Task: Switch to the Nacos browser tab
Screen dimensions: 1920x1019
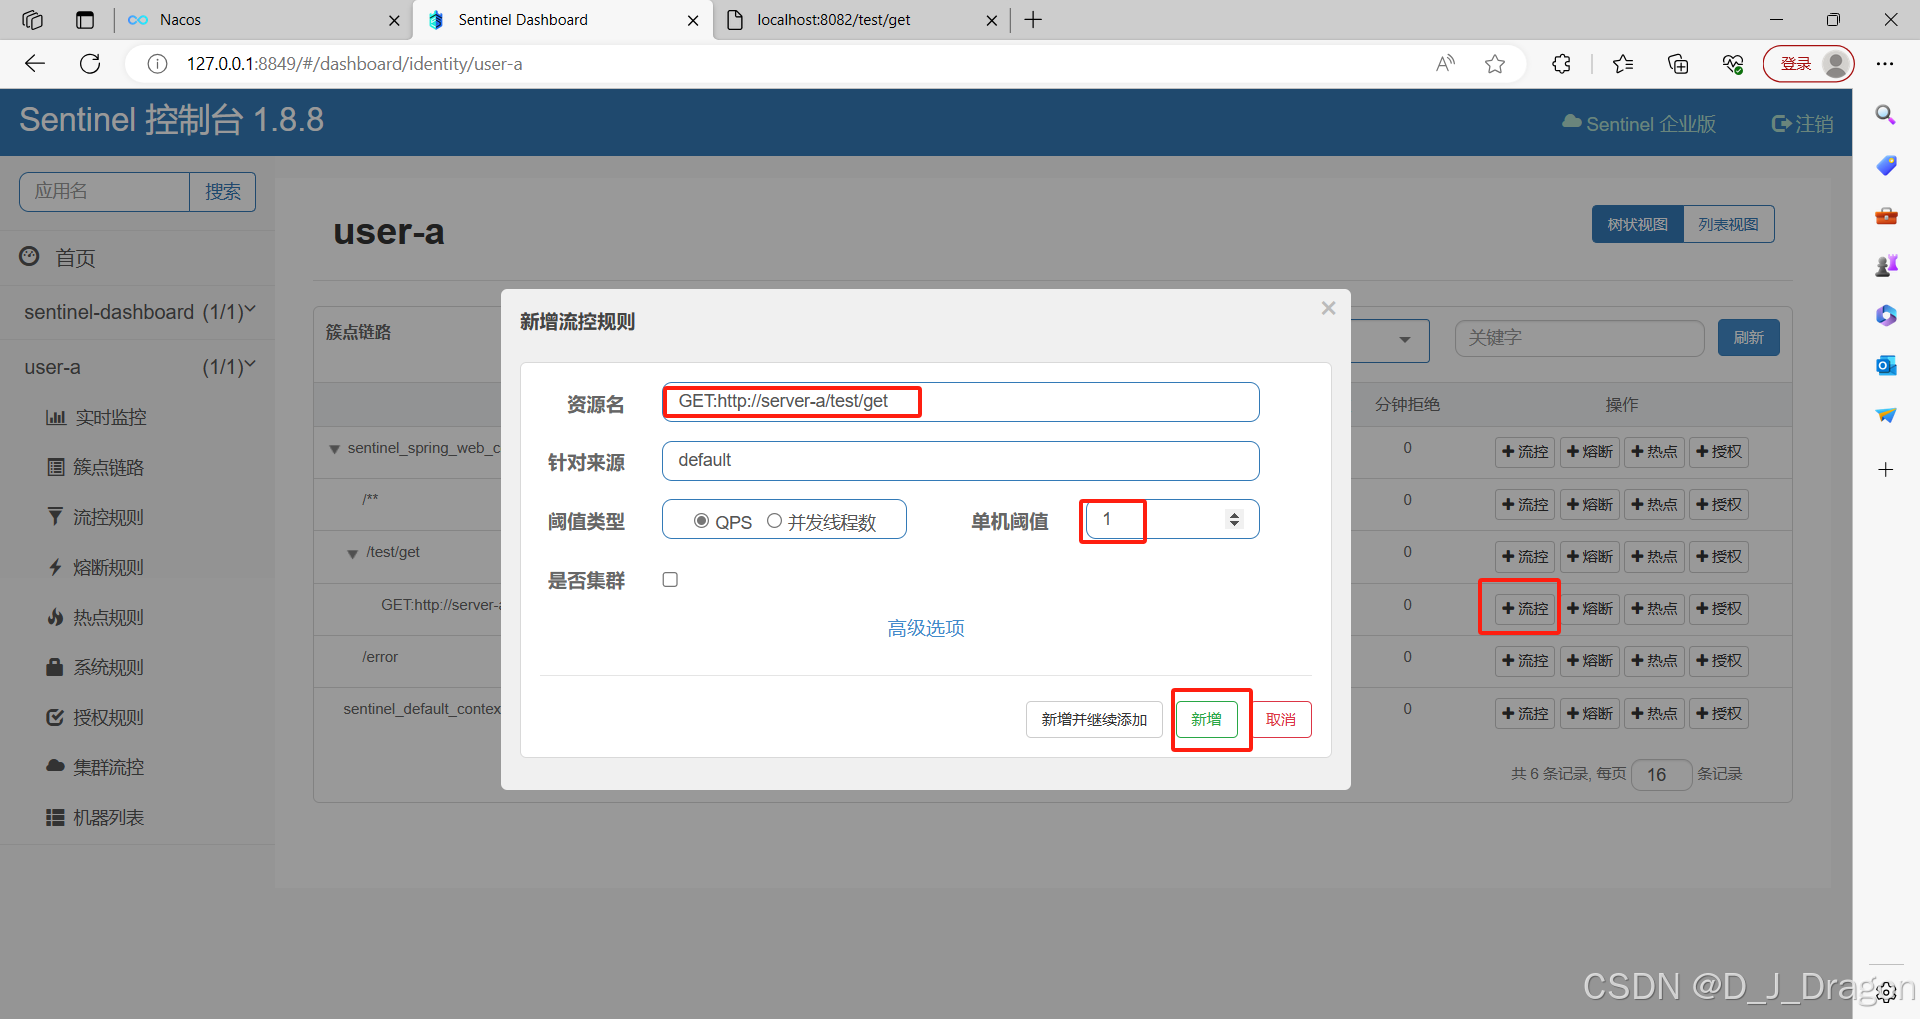Action: 263,20
